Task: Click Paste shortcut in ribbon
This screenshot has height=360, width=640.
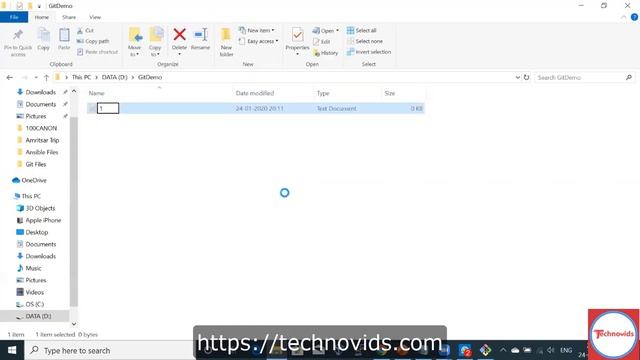Action: (x=98, y=52)
